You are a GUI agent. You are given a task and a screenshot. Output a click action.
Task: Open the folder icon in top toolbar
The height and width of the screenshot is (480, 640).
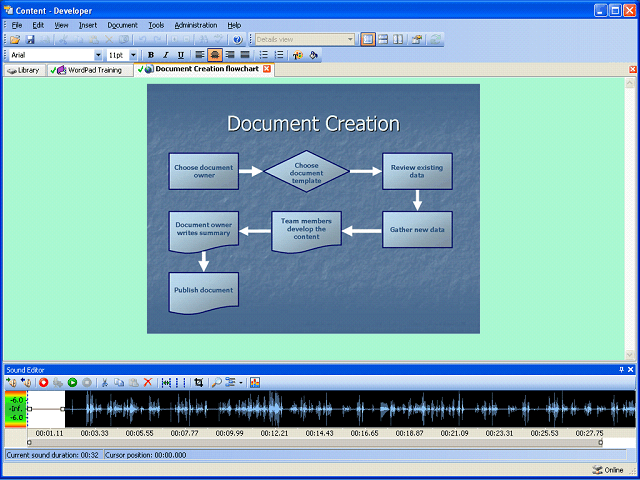tap(14, 39)
